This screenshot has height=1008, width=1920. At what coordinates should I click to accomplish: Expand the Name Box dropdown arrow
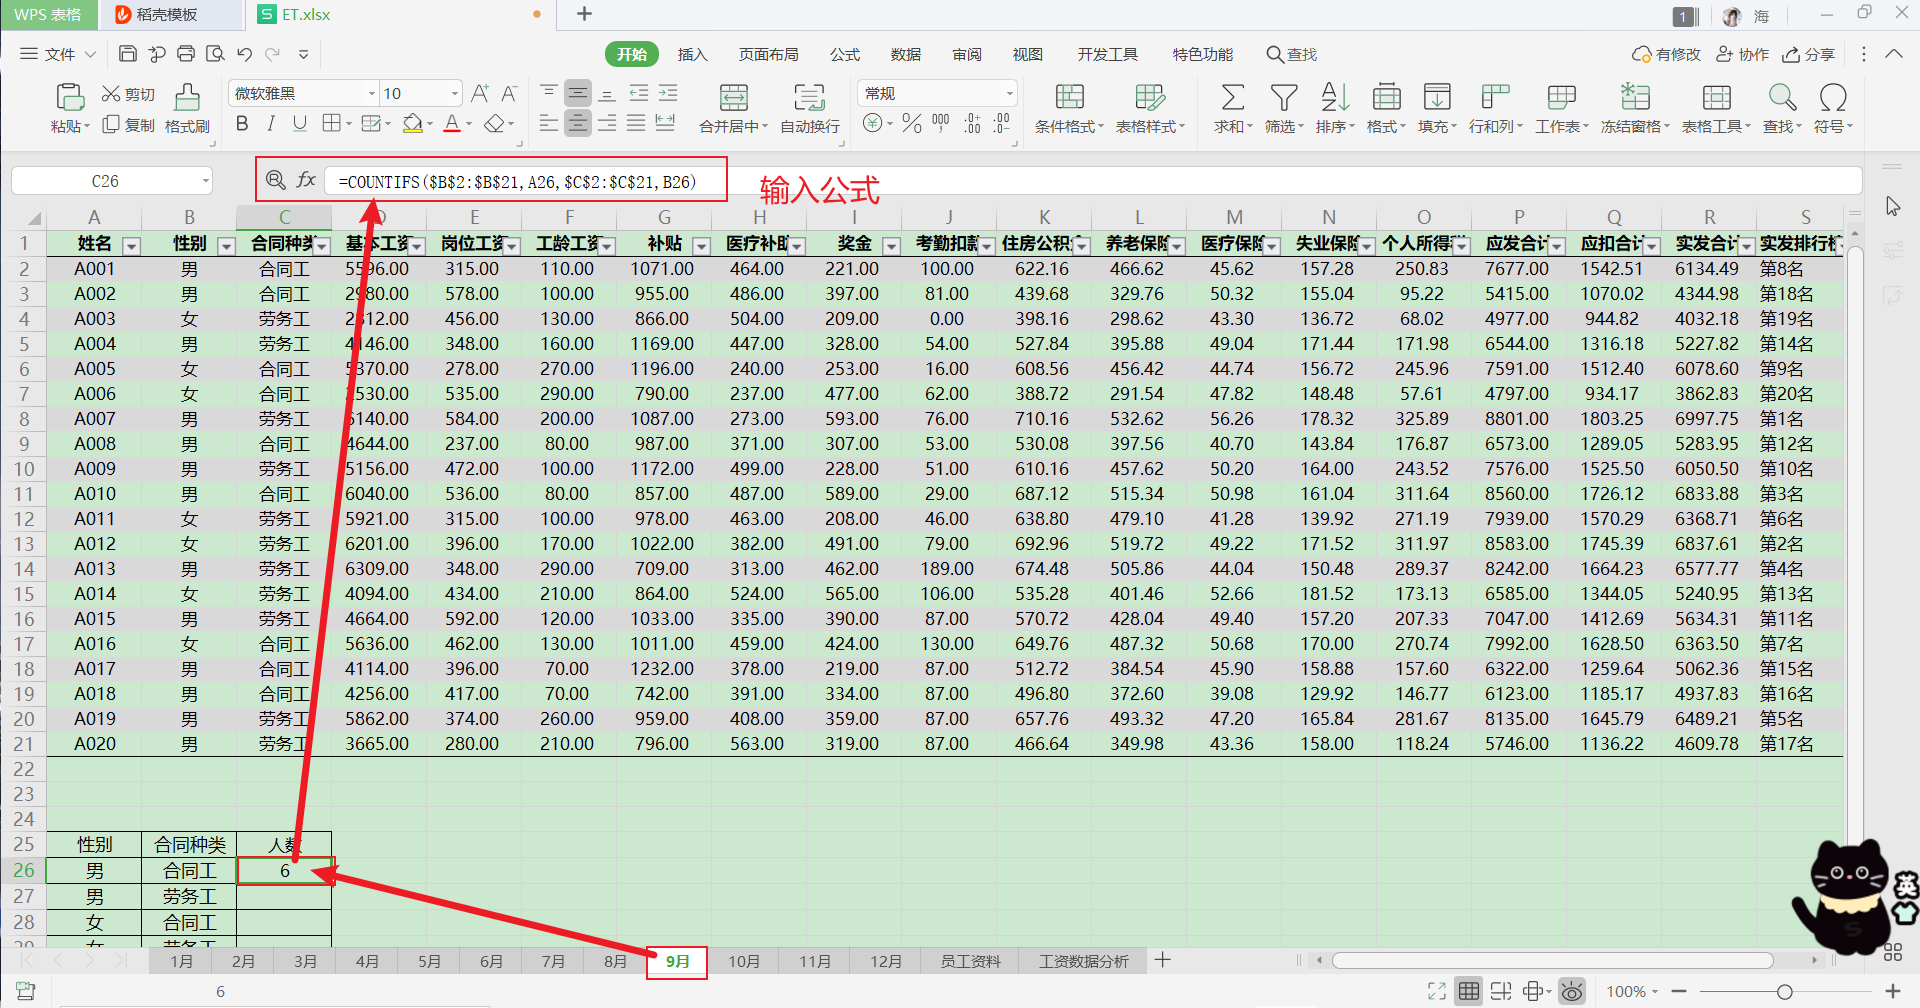(206, 181)
